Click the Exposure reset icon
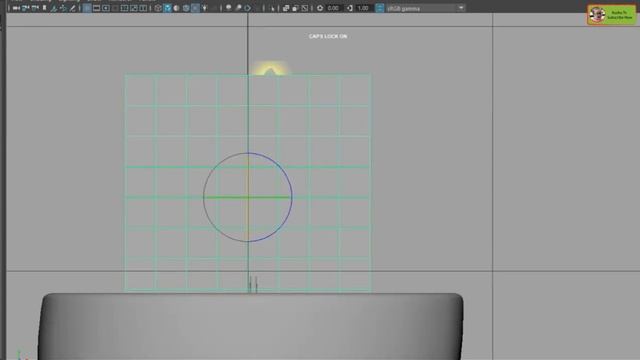Viewport: 640px width, 360px height. (320, 8)
